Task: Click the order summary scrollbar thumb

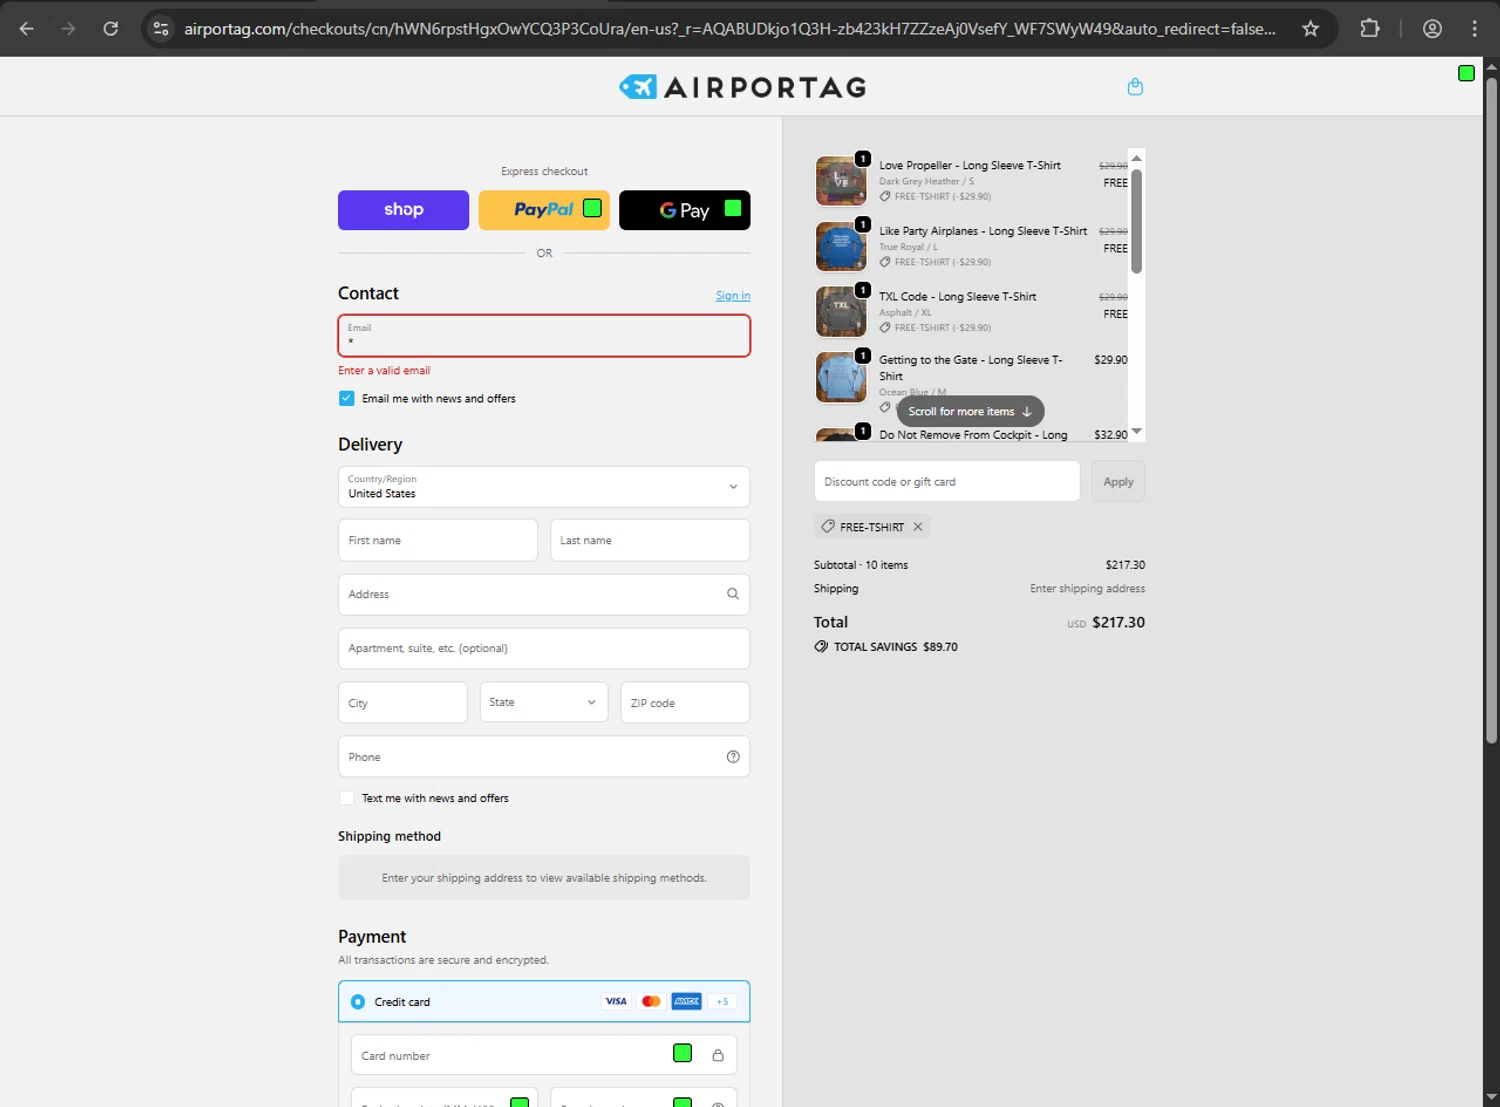Action: coord(1136,221)
